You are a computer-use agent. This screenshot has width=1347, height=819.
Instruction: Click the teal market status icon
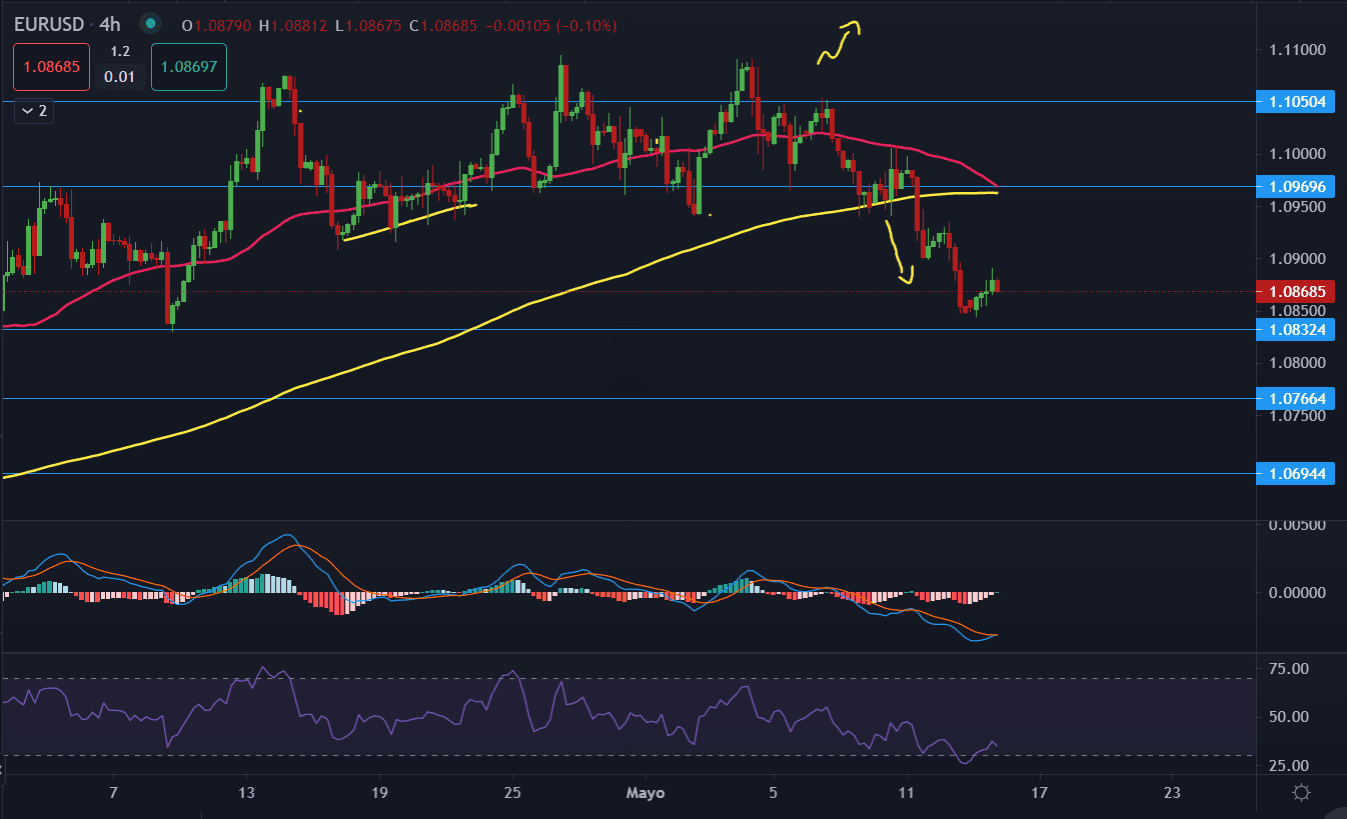pos(150,23)
